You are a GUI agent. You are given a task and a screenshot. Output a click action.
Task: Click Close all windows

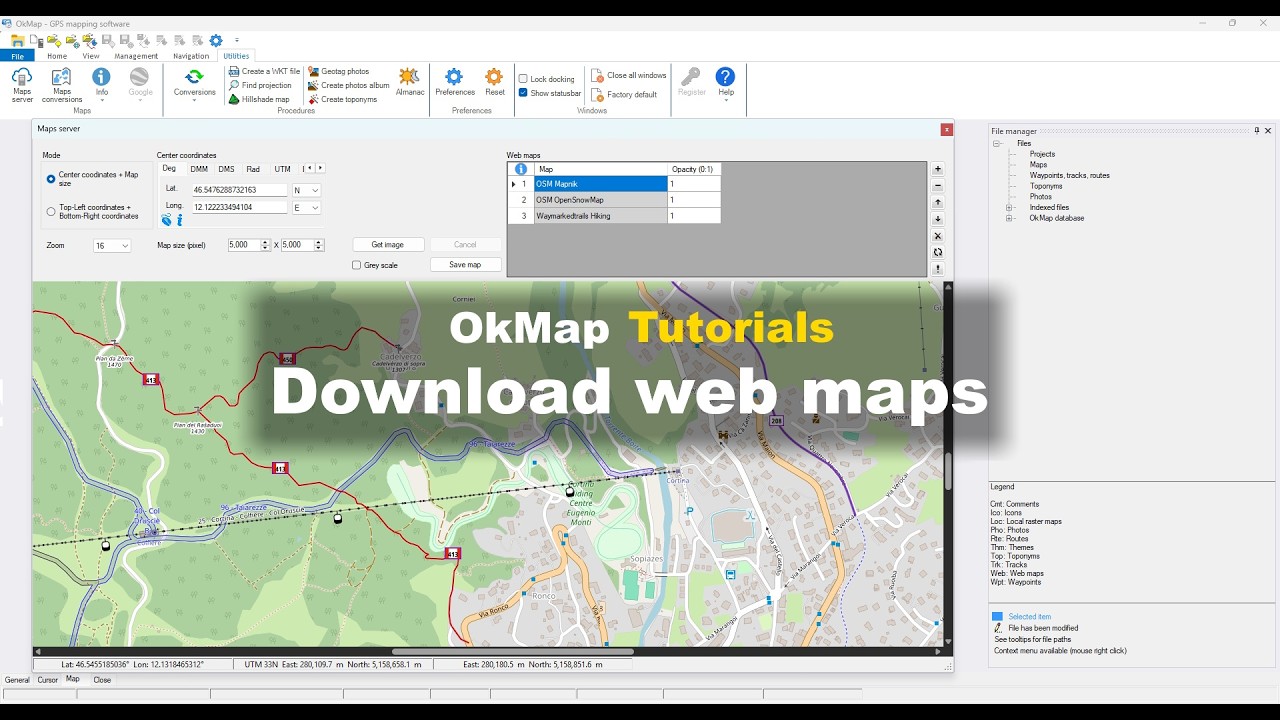(629, 76)
